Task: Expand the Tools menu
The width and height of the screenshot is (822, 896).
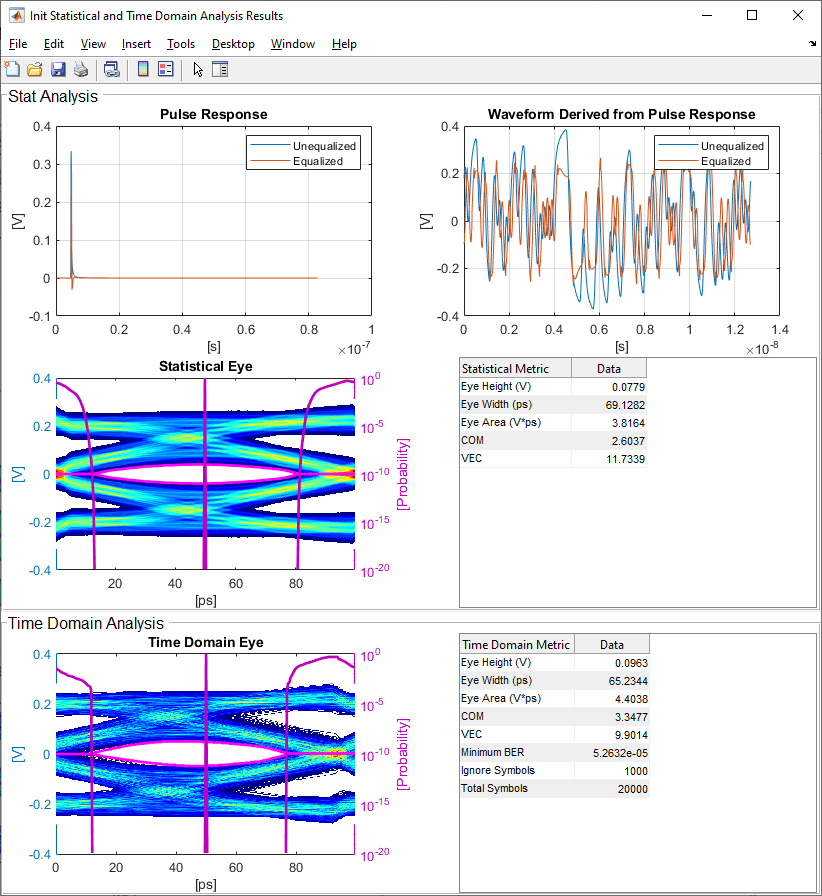Action: pos(181,44)
